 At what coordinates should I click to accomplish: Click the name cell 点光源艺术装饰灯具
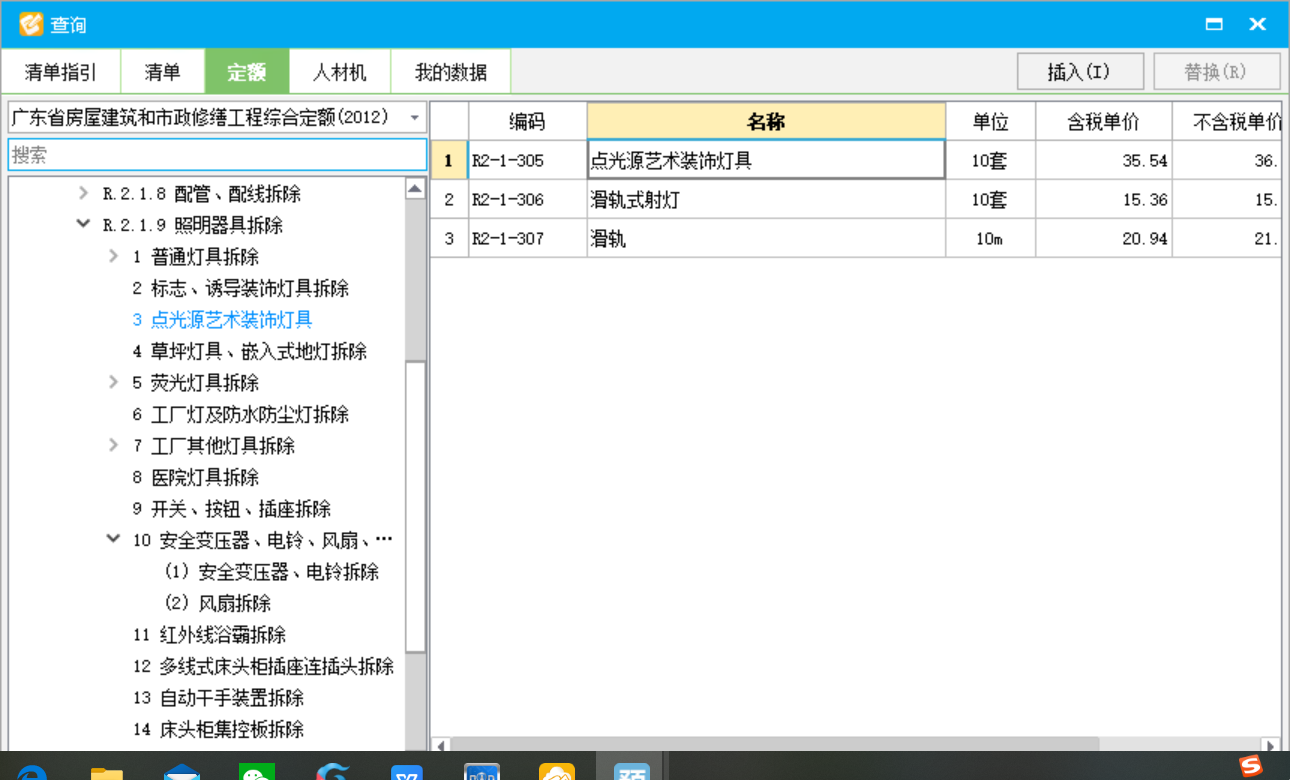(766, 160)
